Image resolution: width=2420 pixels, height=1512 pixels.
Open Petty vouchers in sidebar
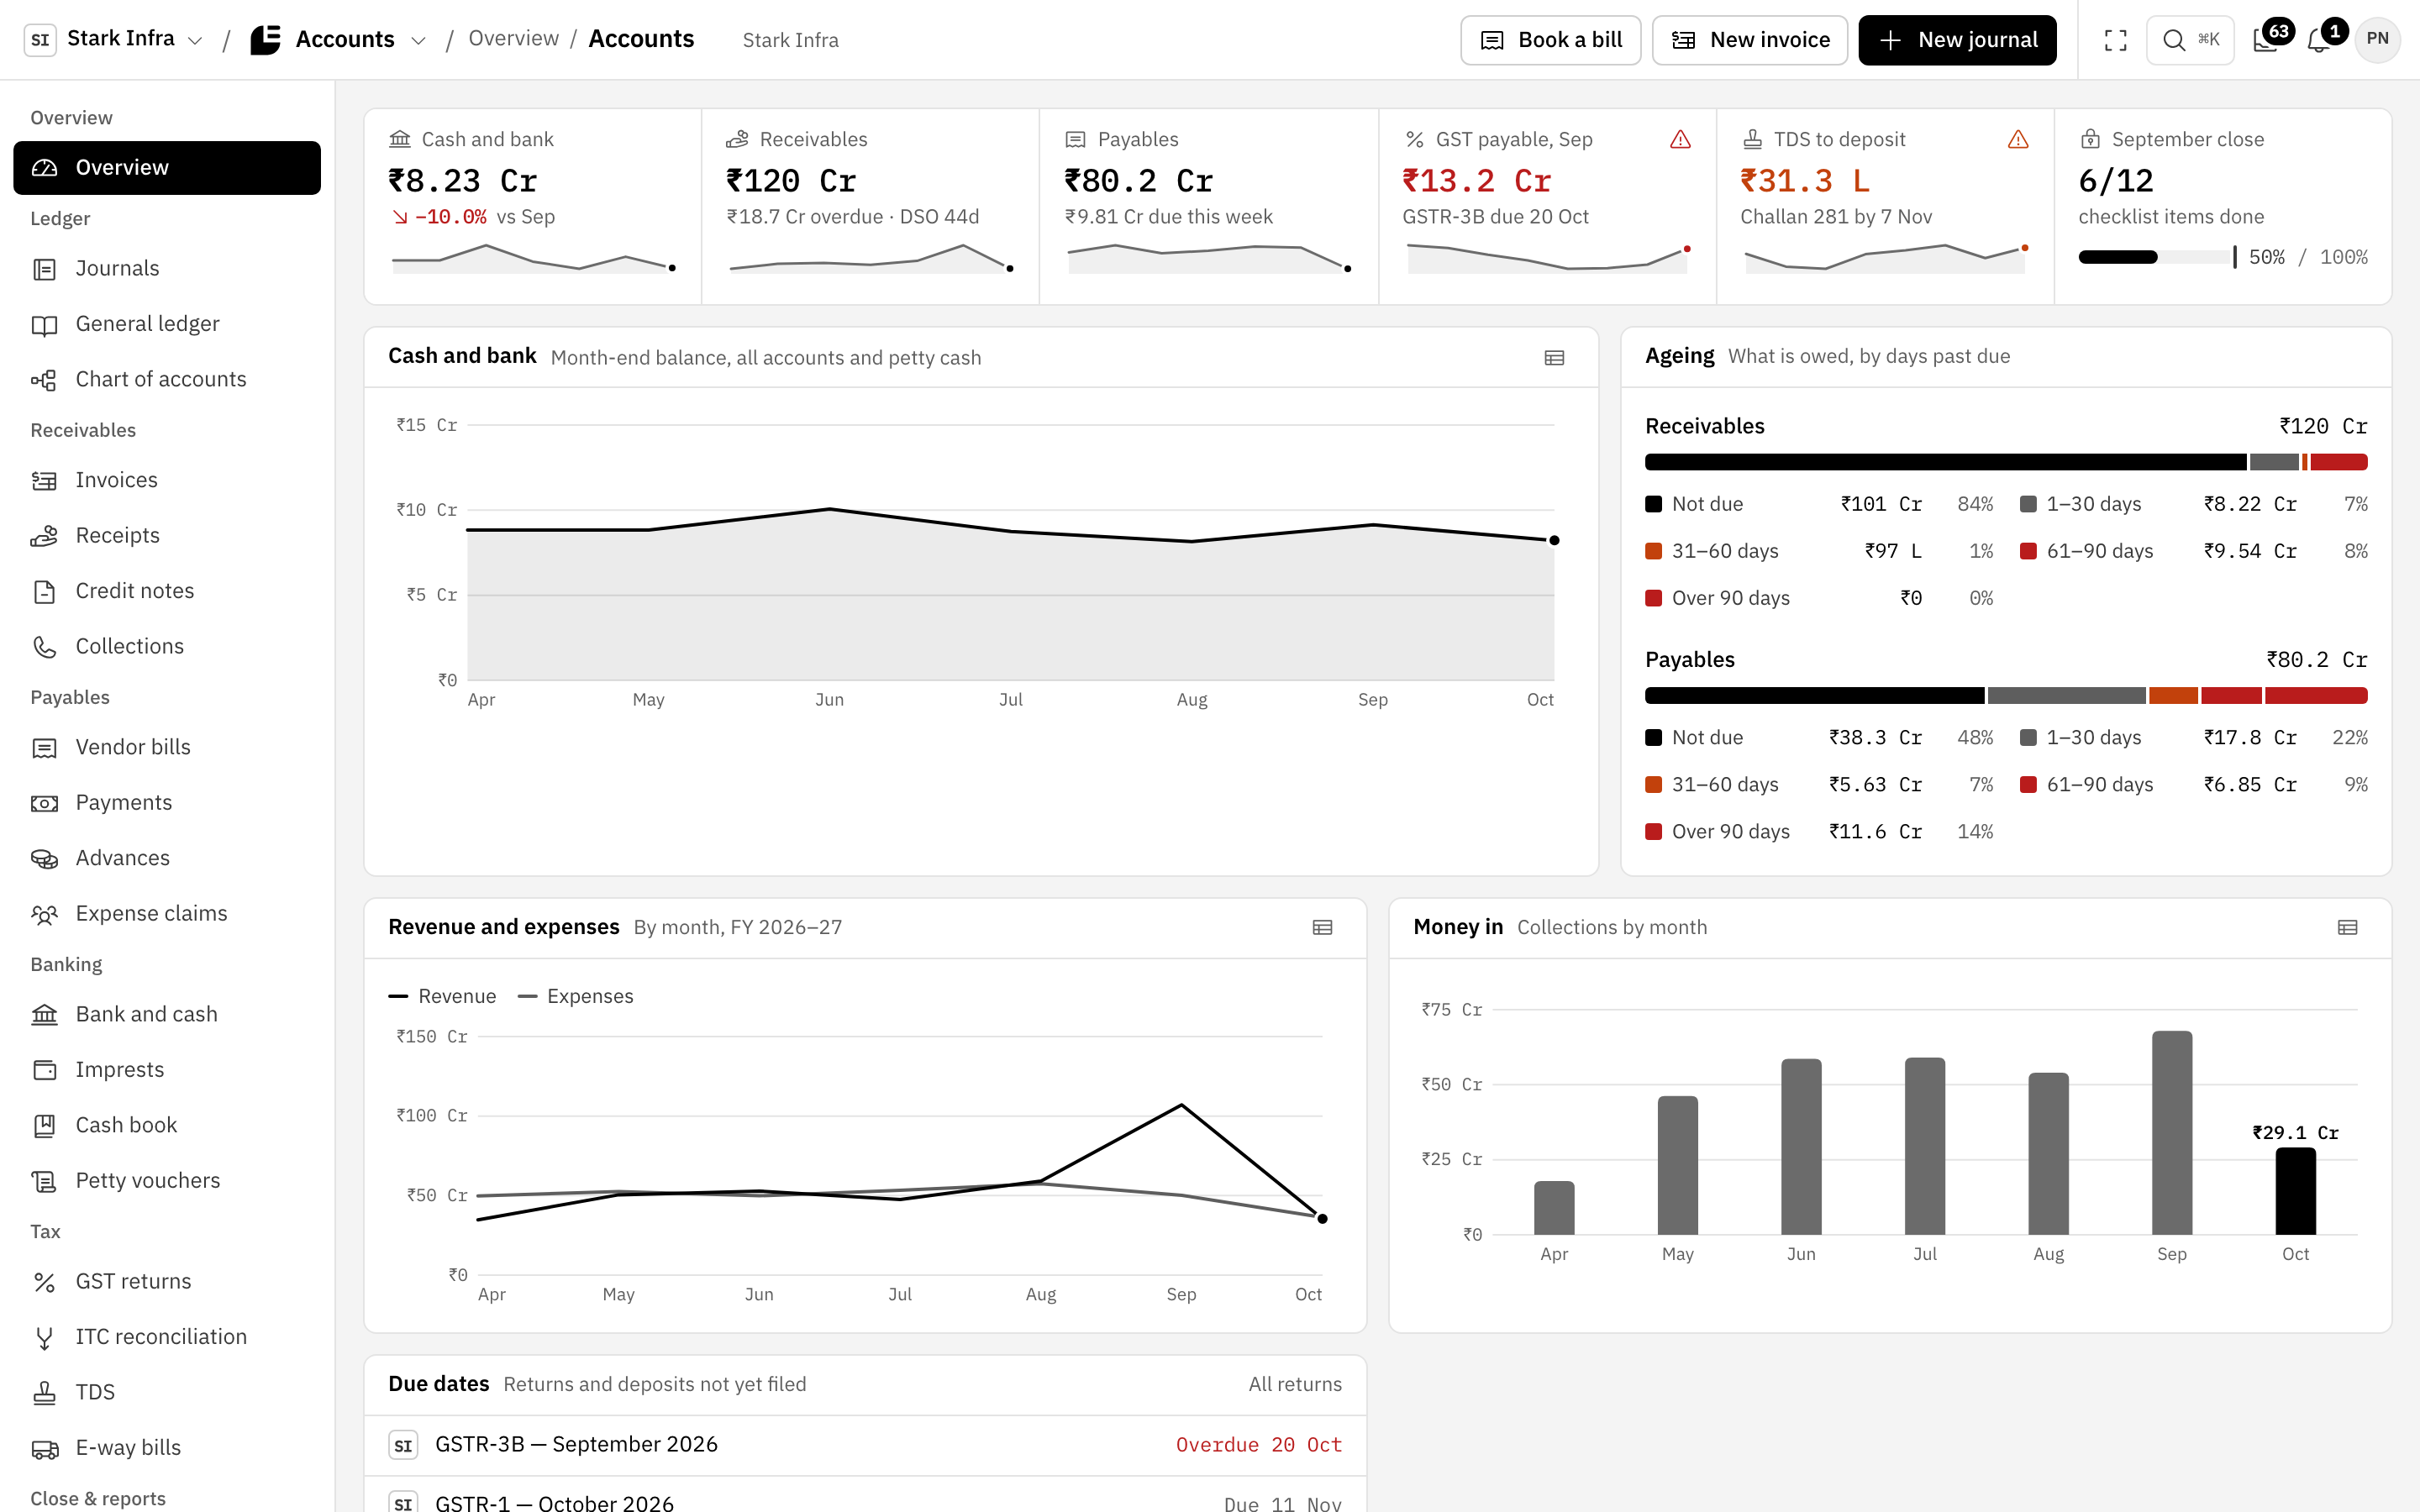(x=167, y=1181)
